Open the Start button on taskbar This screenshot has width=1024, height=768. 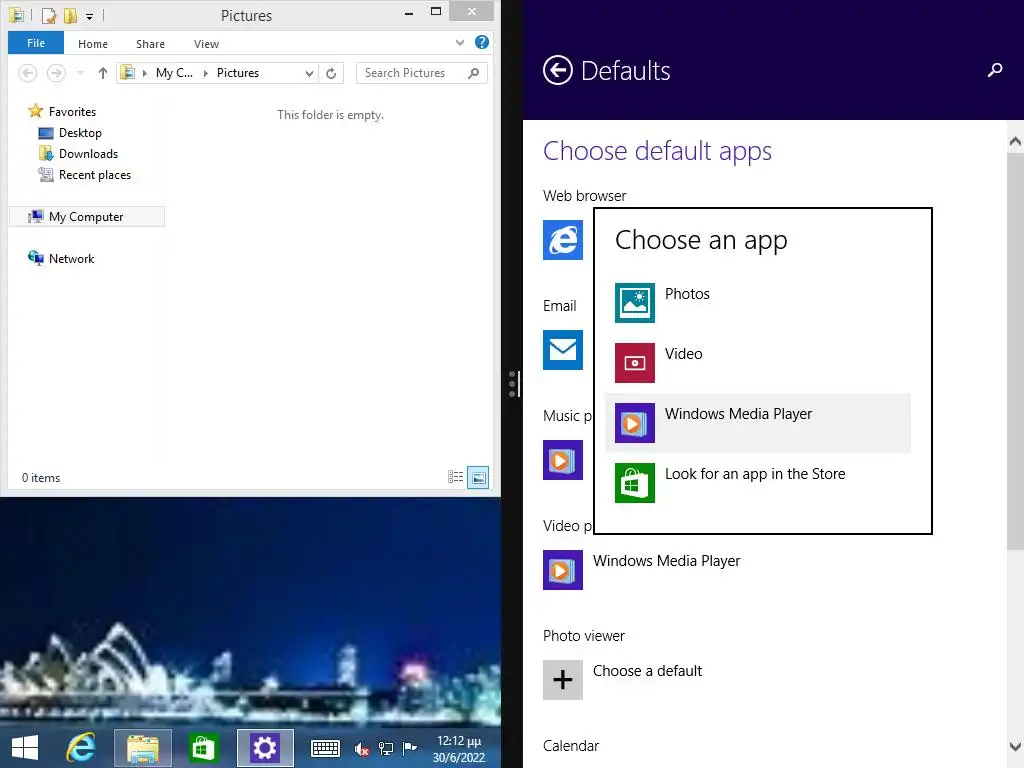[25, 748]
